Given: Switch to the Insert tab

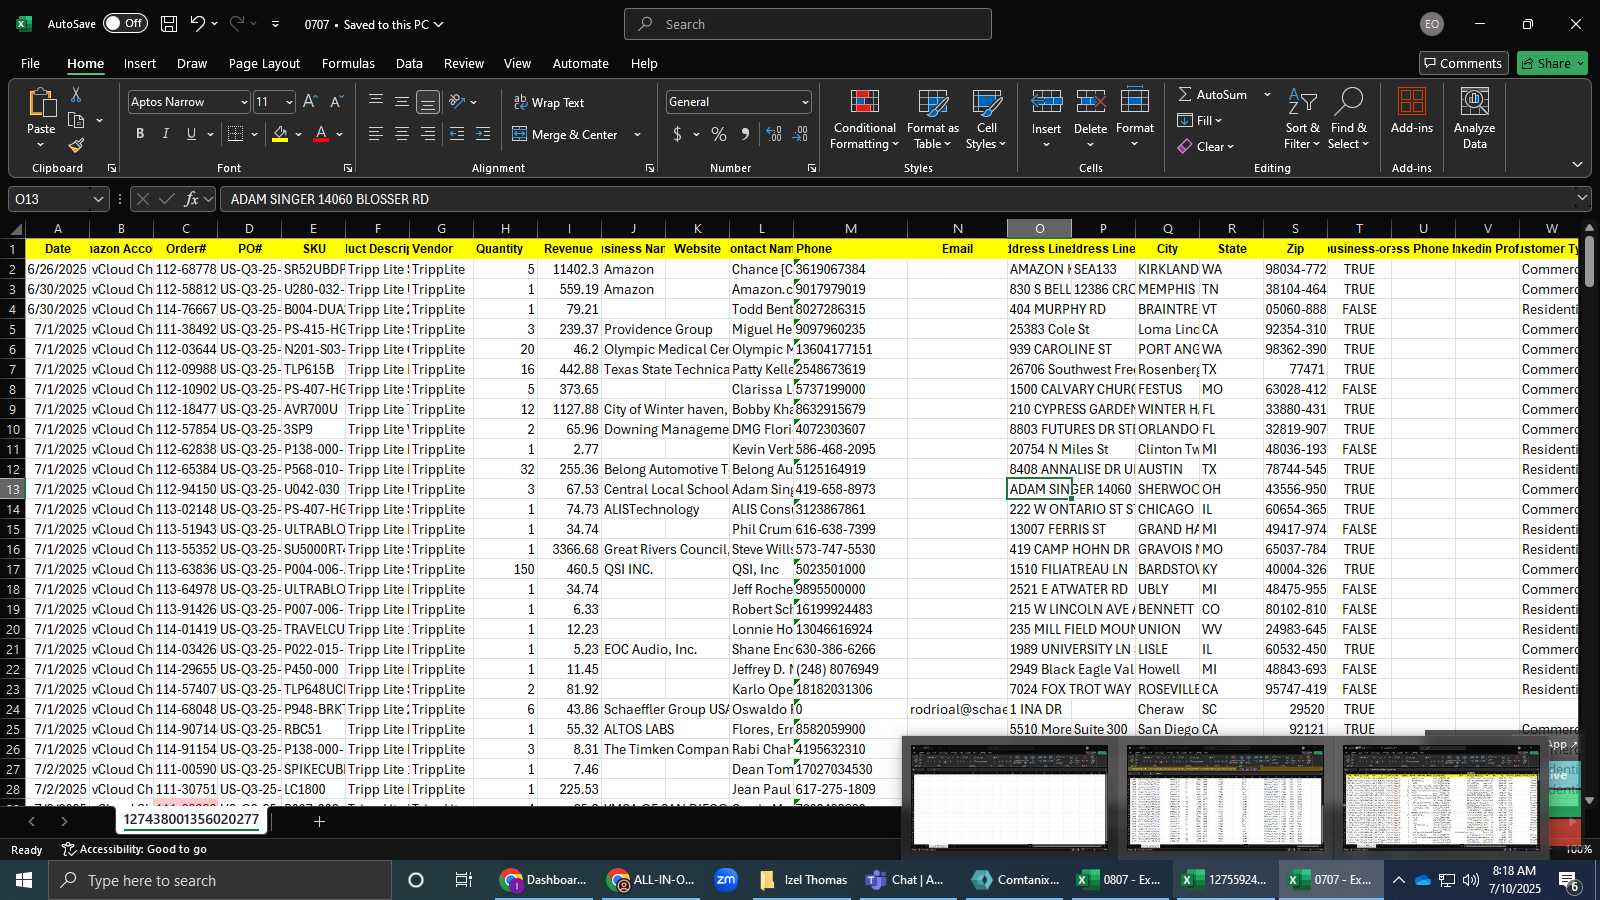Looking at the screenshot, I should pos(140,63).
